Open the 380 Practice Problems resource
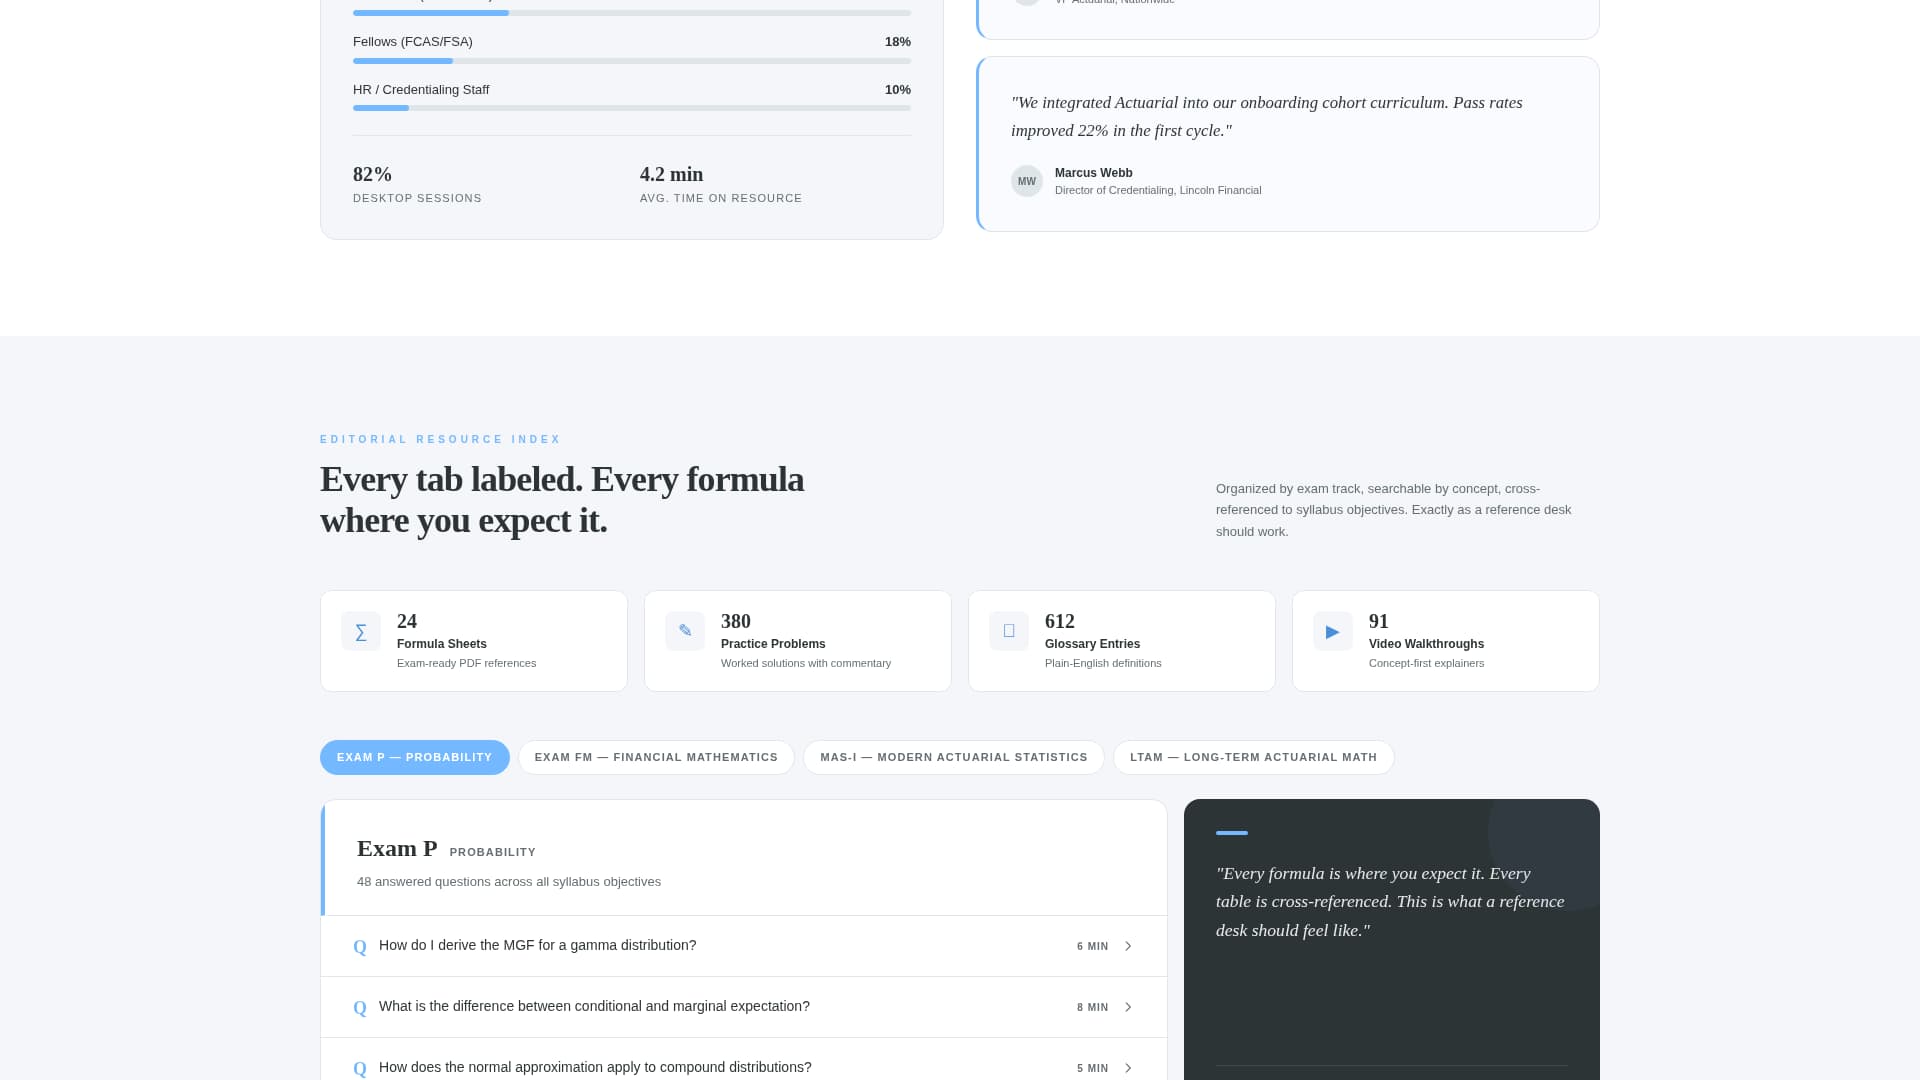 [x=797, y=640]
